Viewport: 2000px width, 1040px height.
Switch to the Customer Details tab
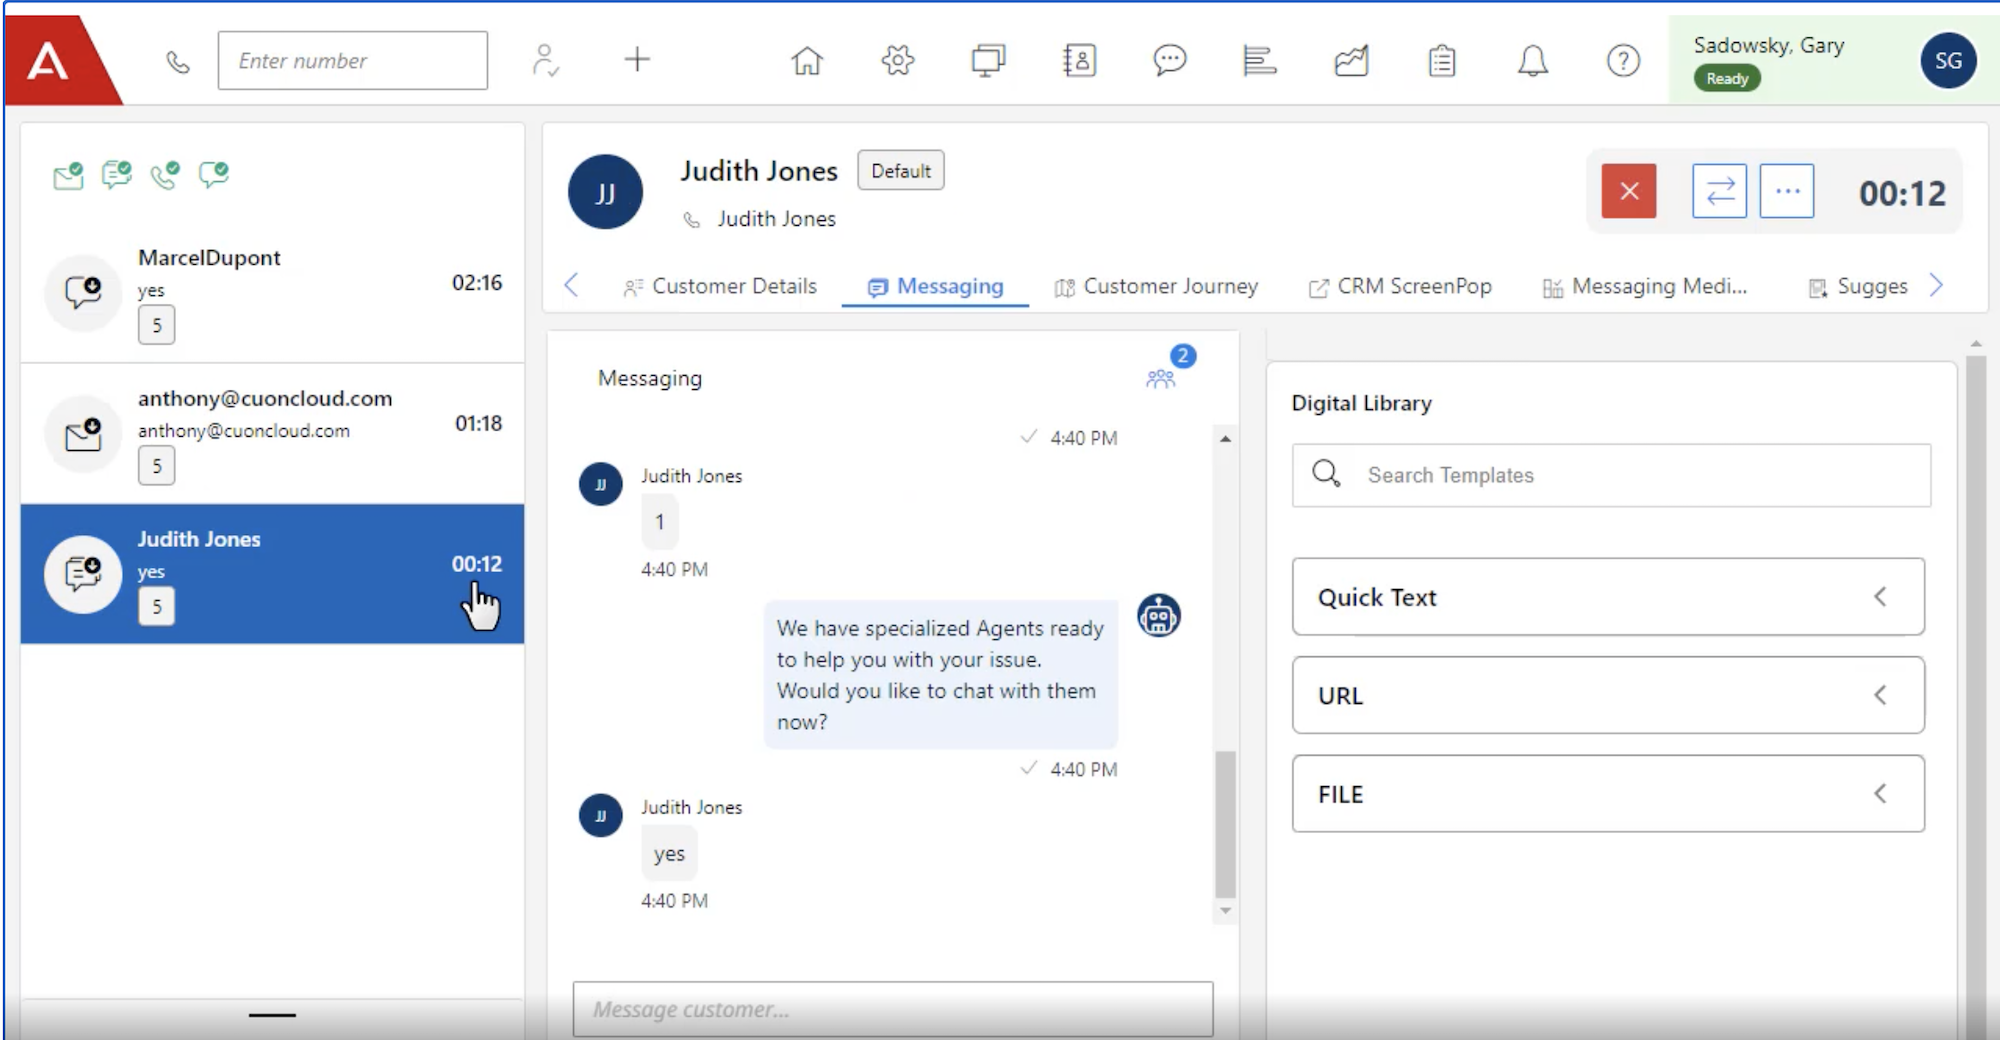click(719, 287)
